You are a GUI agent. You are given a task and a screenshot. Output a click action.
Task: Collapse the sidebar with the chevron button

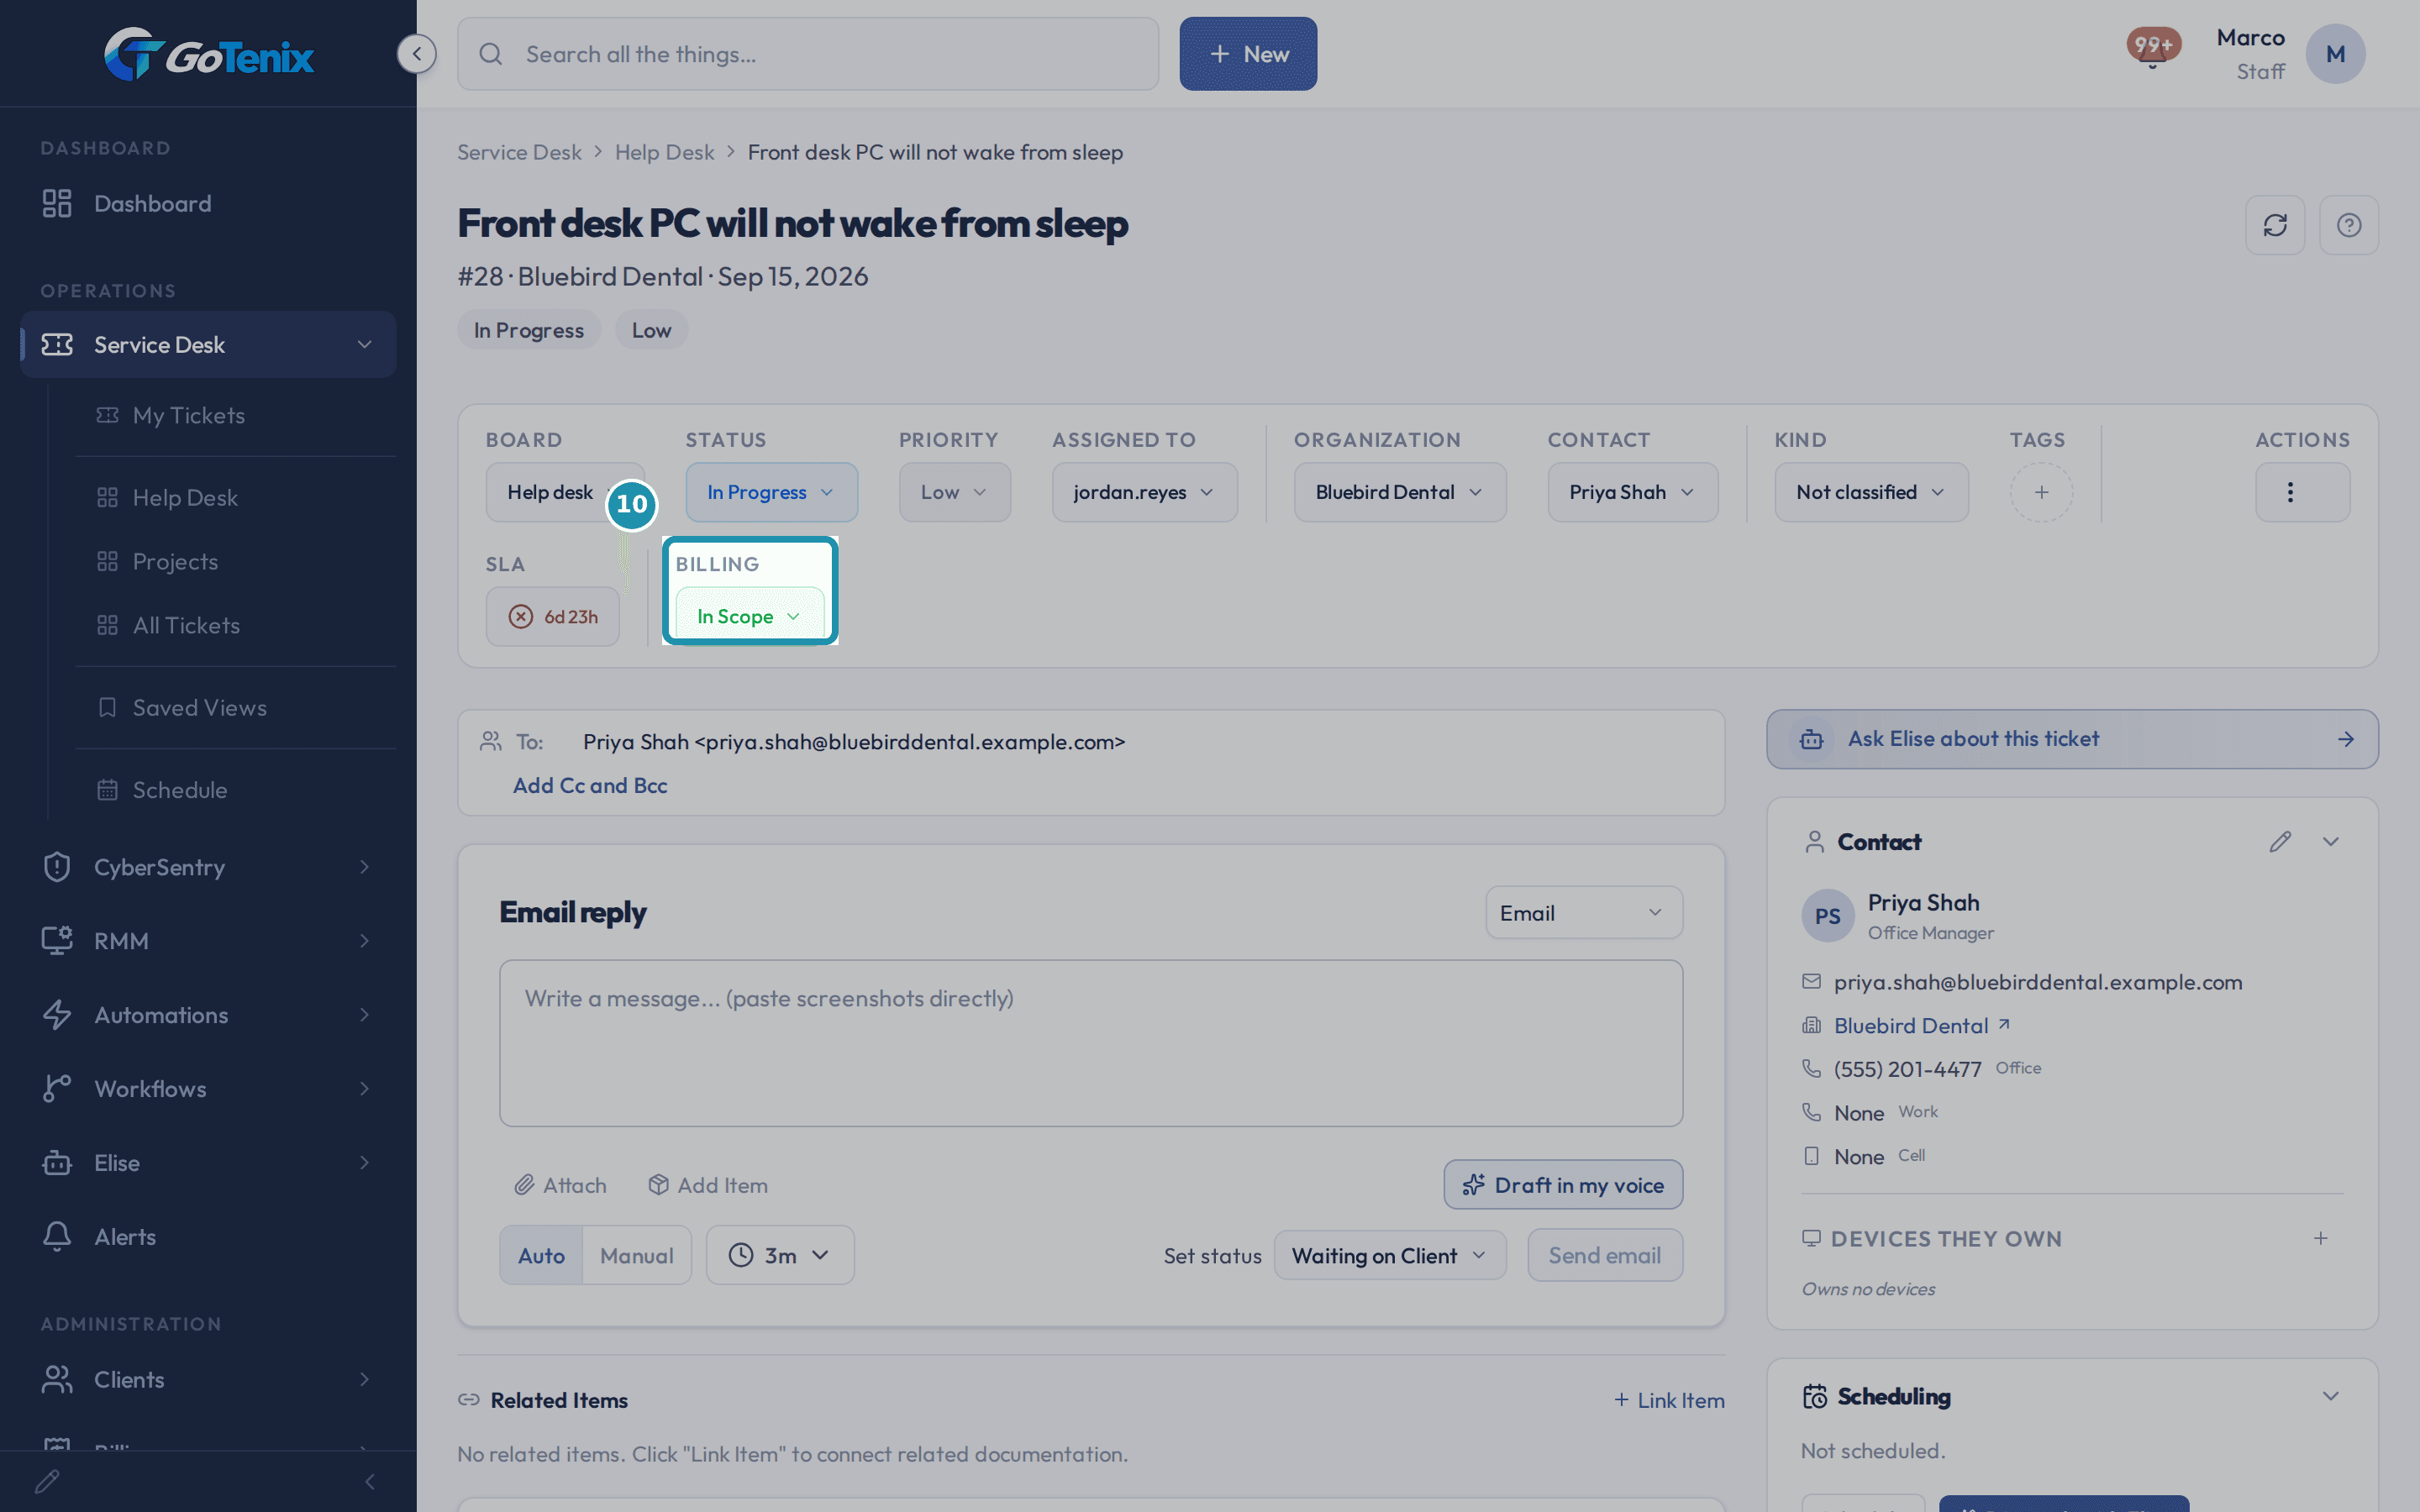[416, 53]
